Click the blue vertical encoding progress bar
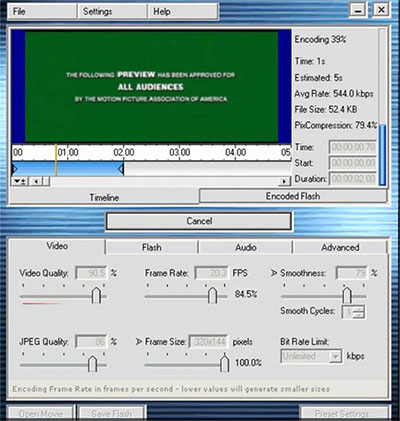400x421 pixels. point(382,155)
